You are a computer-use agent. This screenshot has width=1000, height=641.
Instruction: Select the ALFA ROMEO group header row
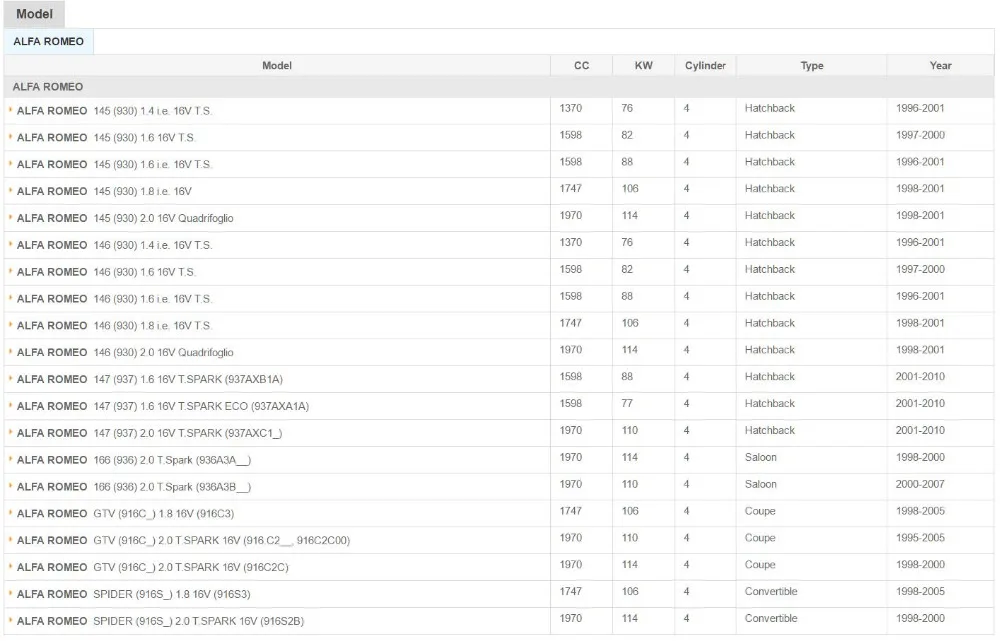499,87
